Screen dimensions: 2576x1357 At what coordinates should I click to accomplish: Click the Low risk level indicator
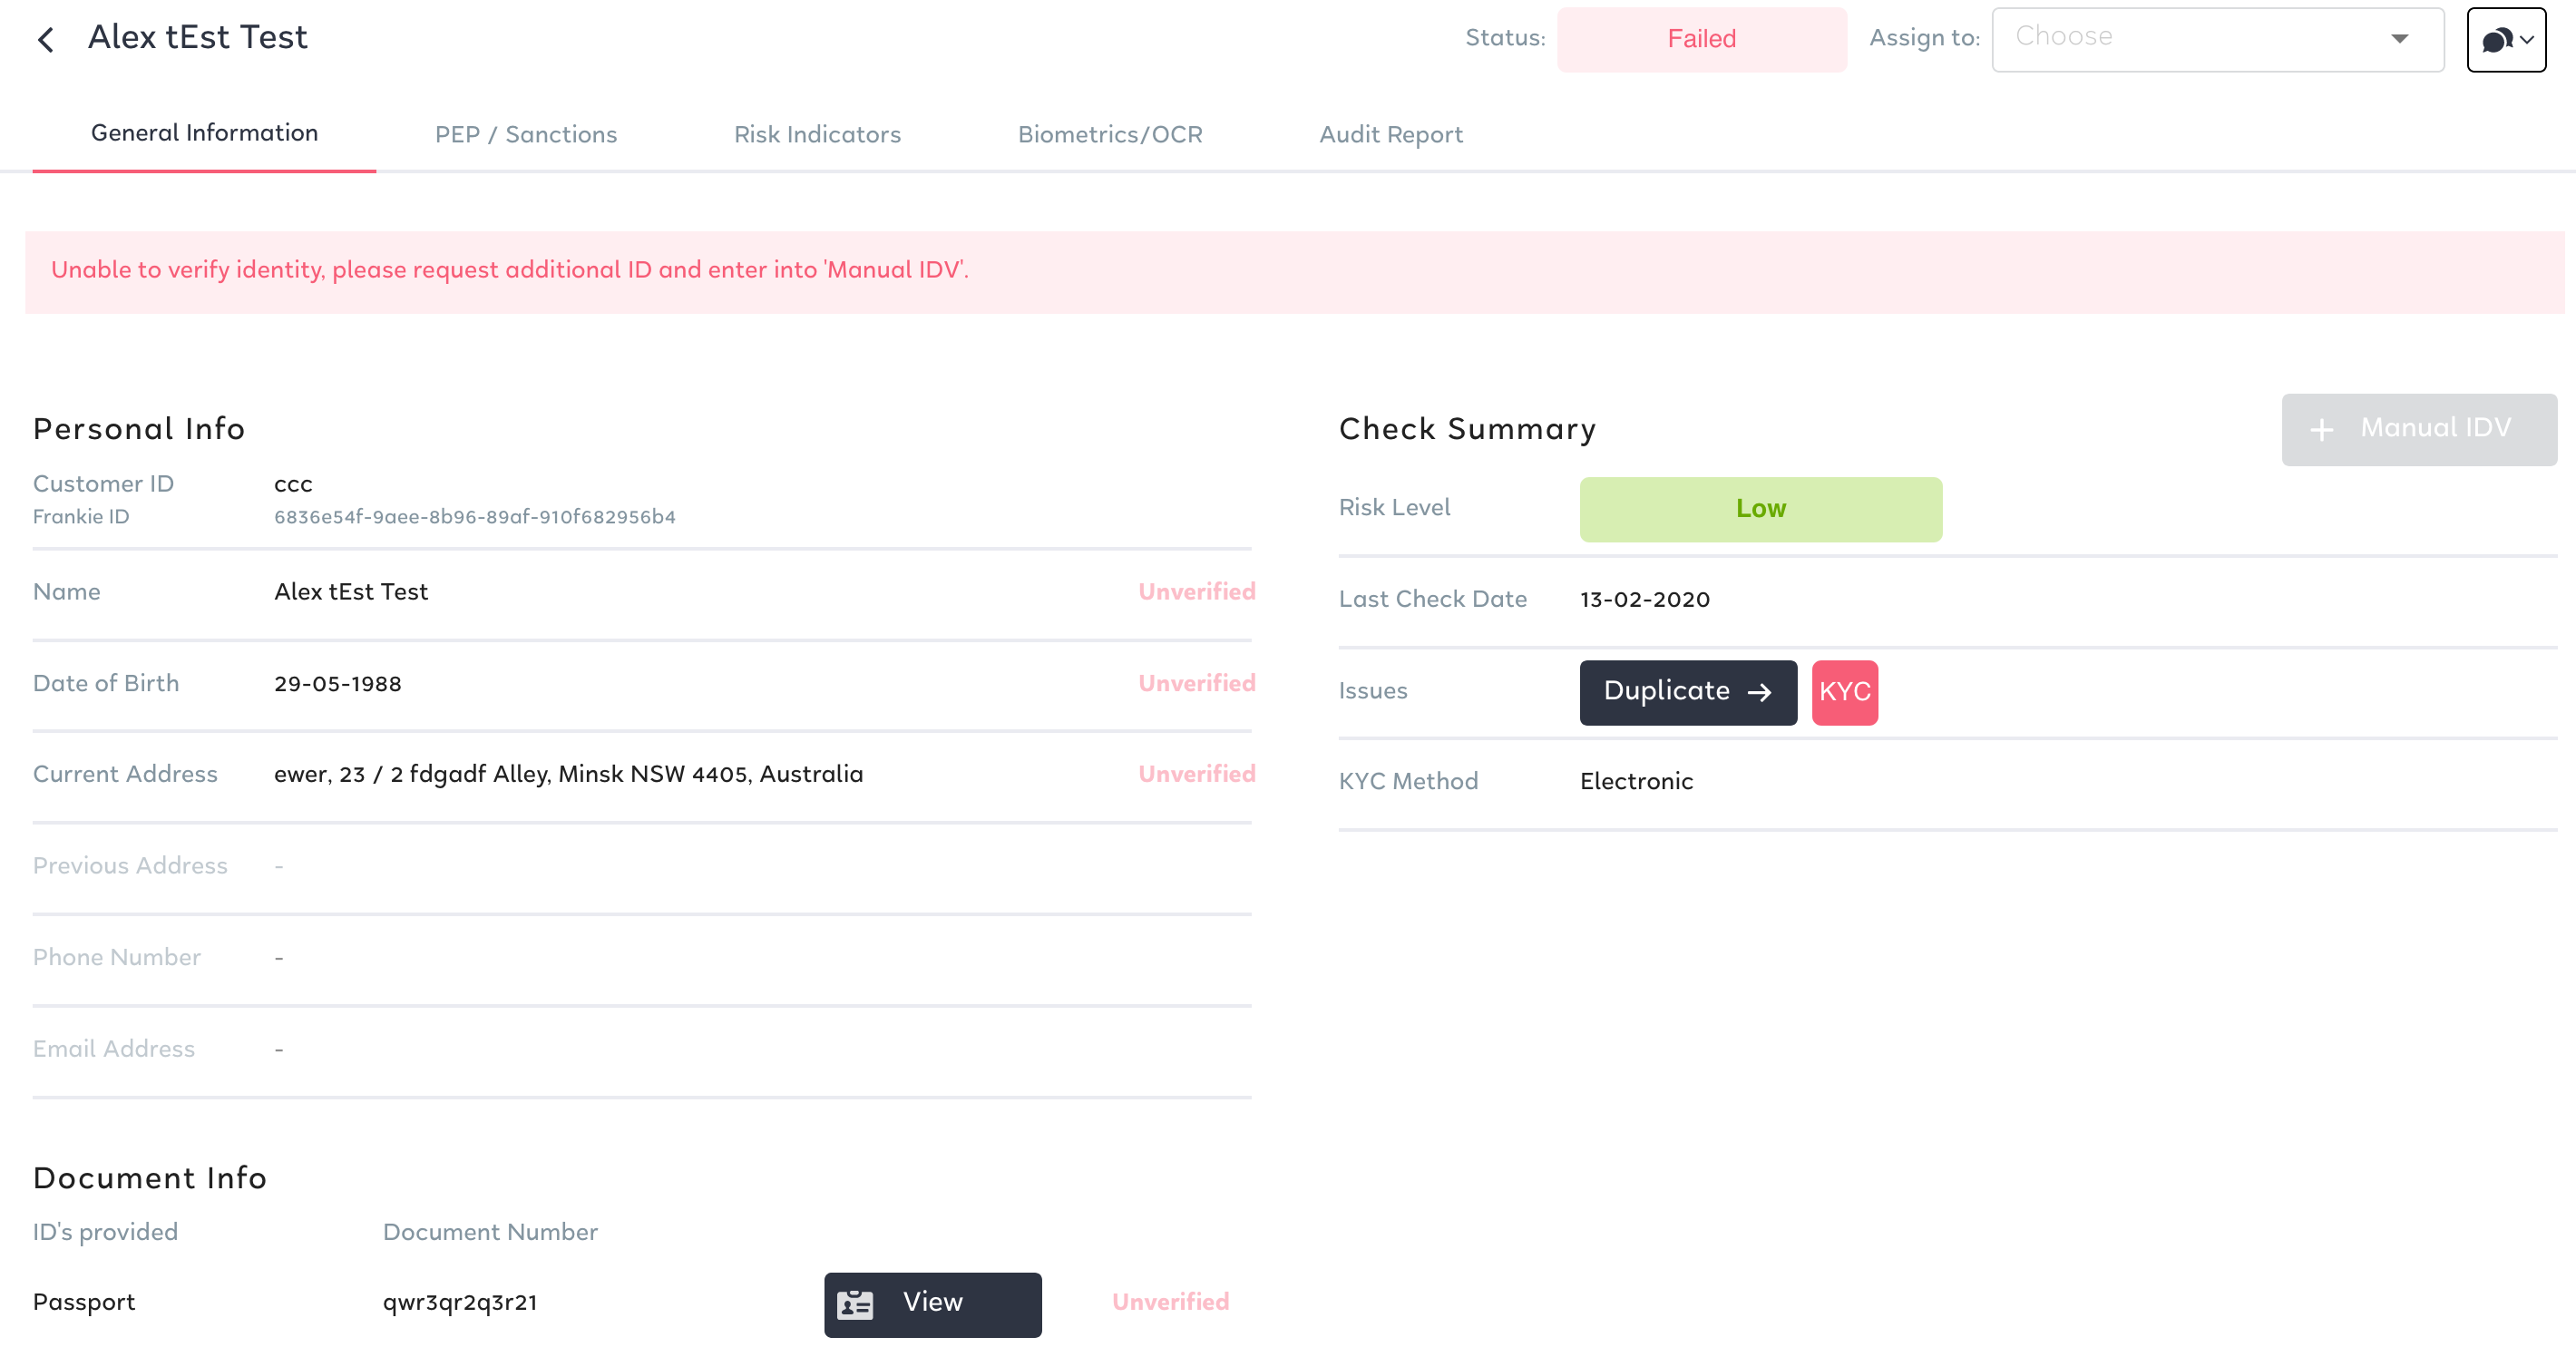coord(1760,509)
